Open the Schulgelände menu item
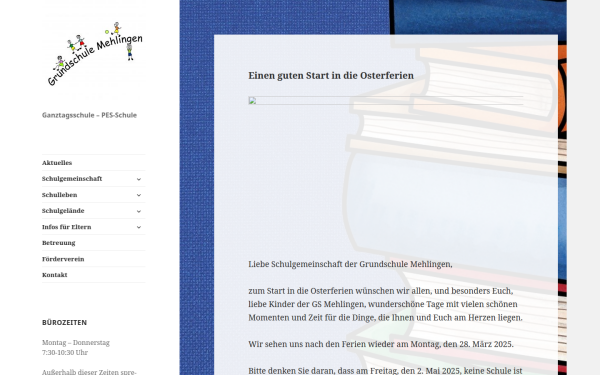This screenshot has width=600, height=375. point(63,211)
